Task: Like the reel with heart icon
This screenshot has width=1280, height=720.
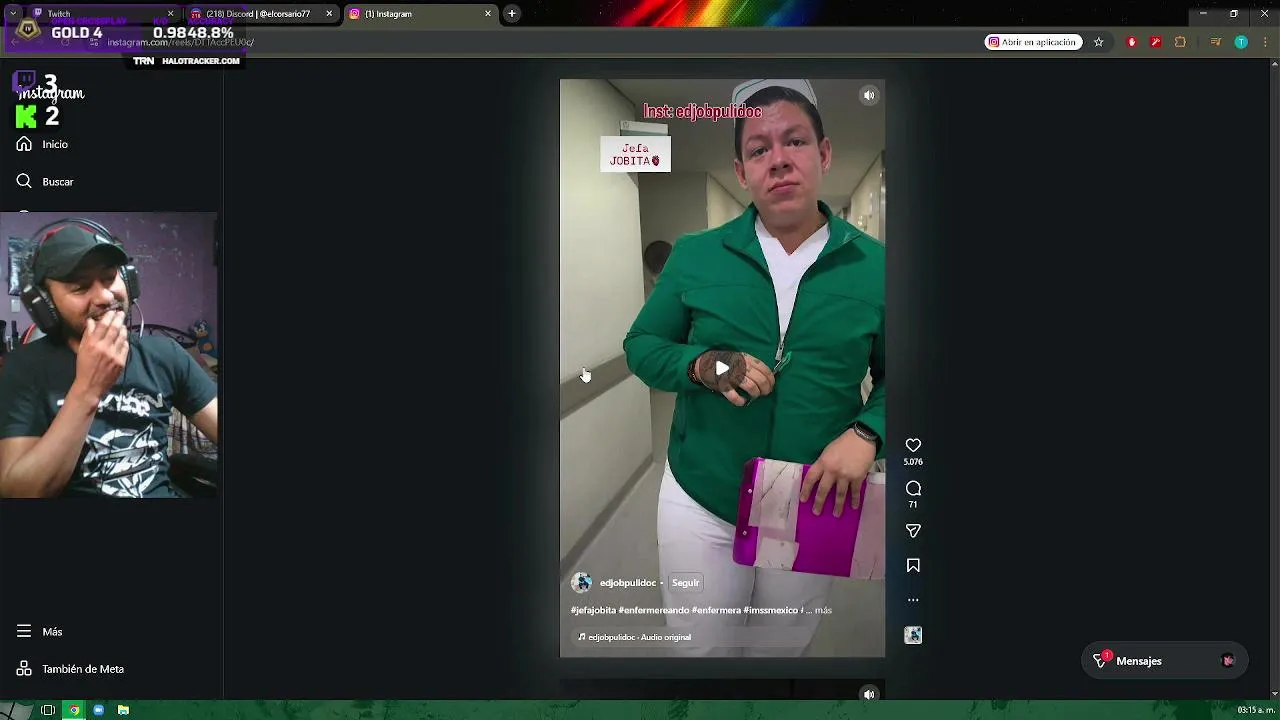Action: (913, 445)
